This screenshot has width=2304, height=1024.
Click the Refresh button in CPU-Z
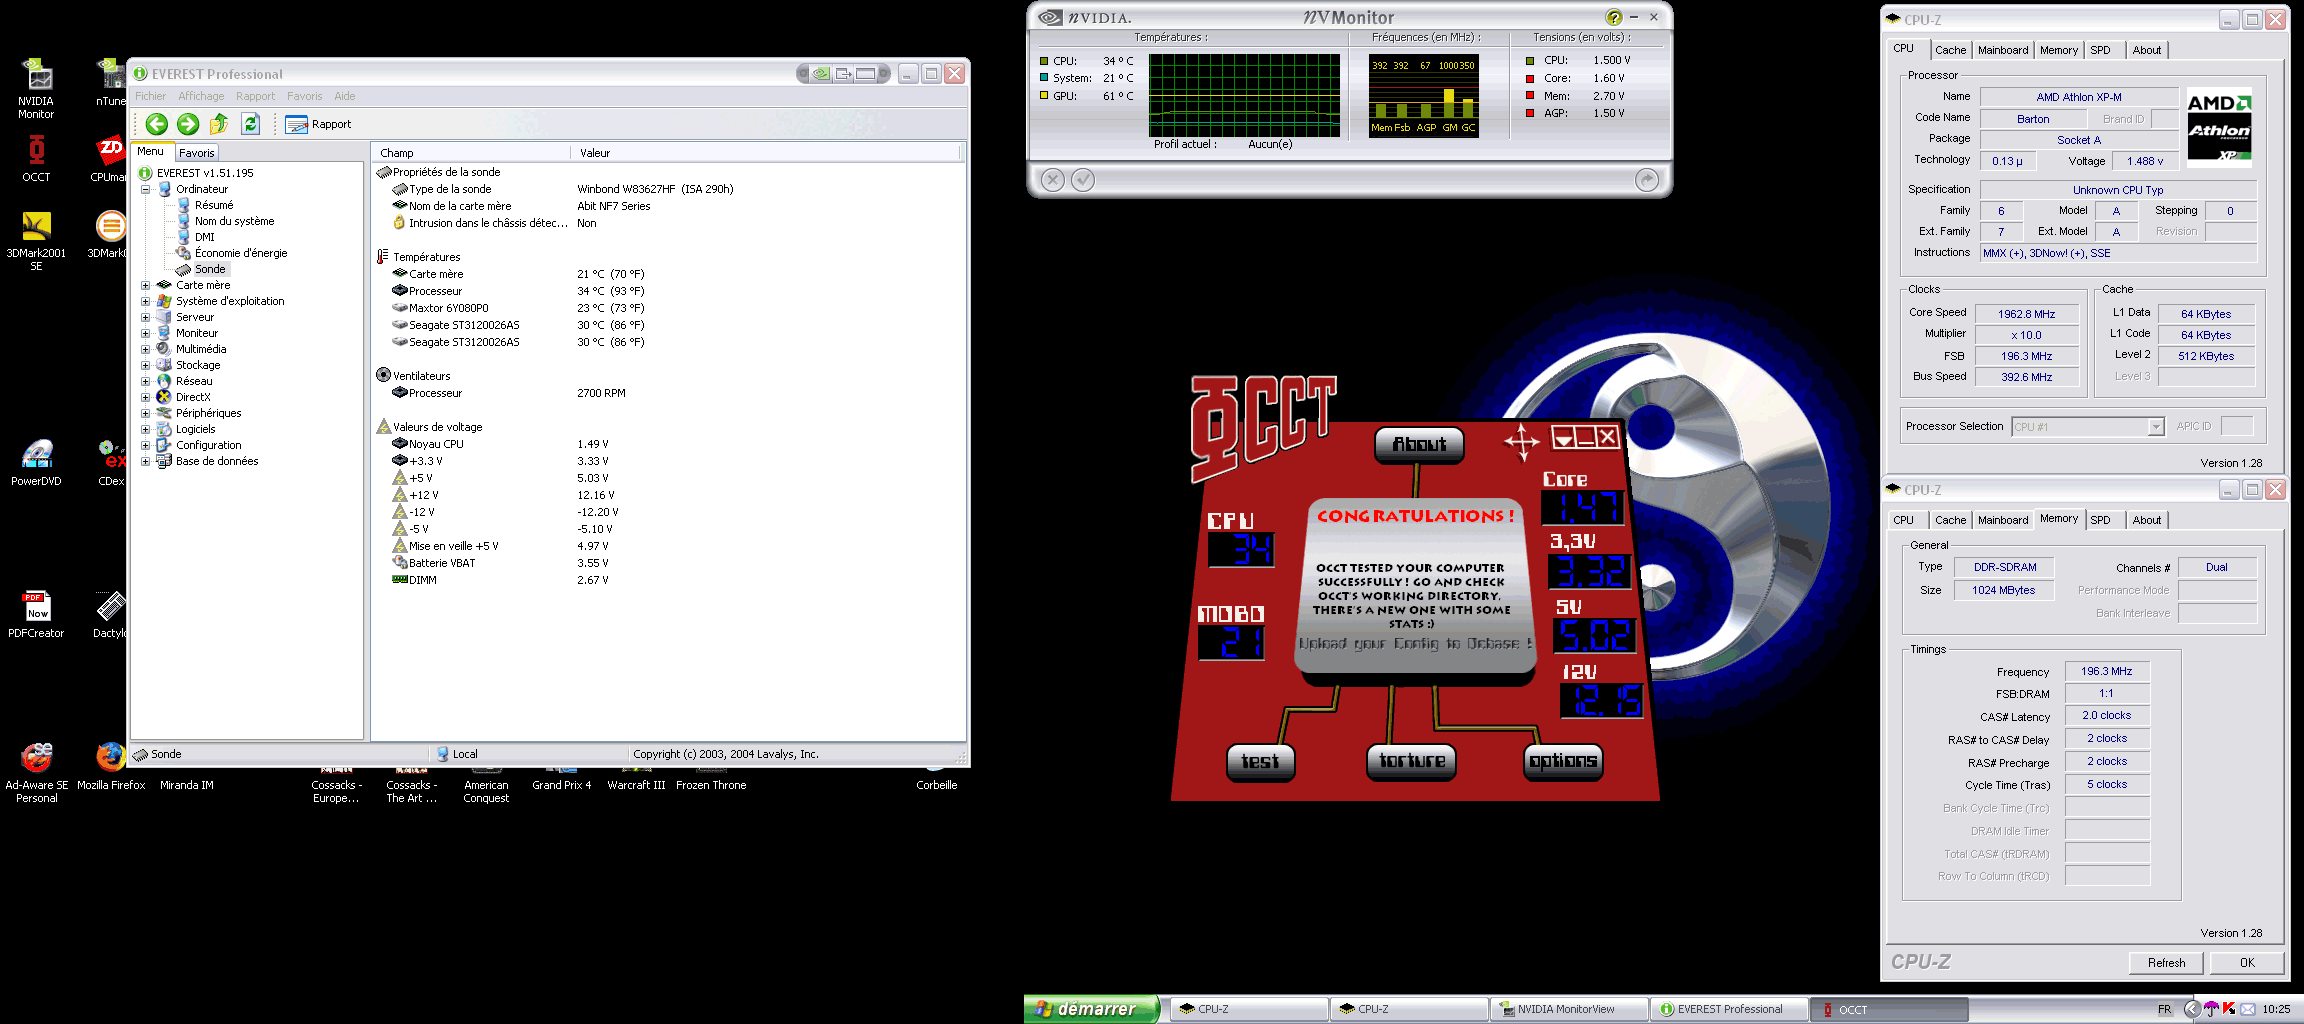point(2167,963)
